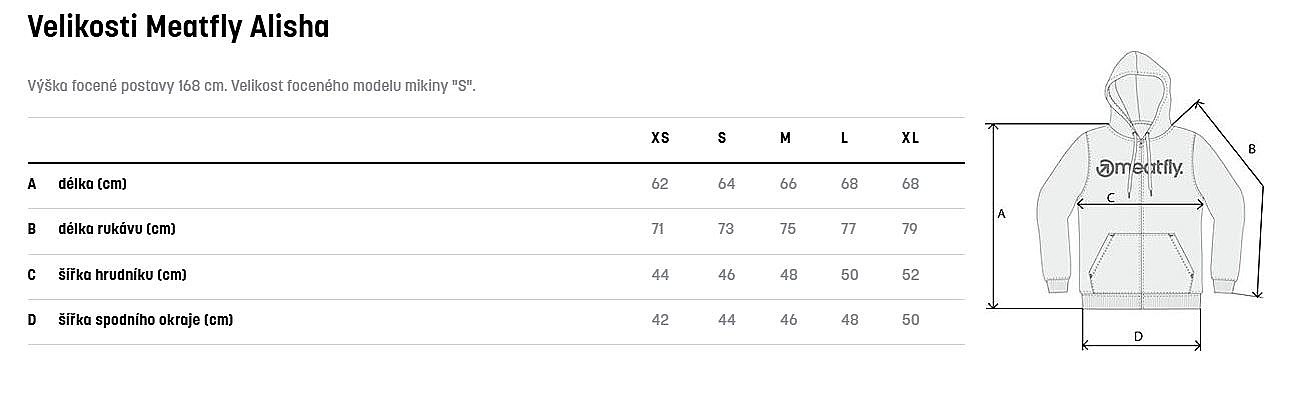Click the 'šířka spodního okraje (cm)' row label
Screen dimensions: 1289x397
[x=146, y=320]
